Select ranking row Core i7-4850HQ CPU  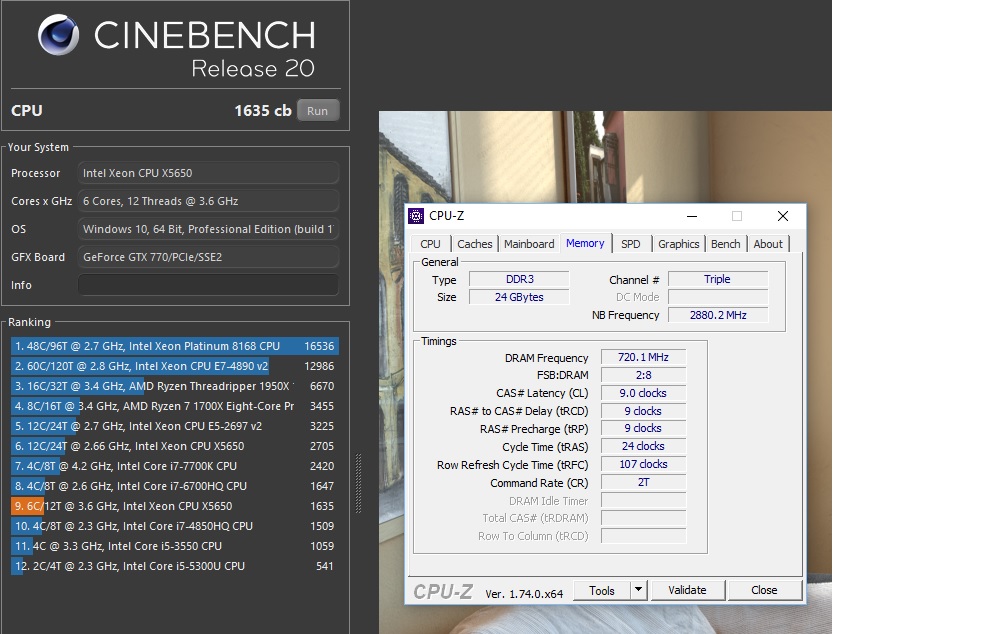[175, 526]
